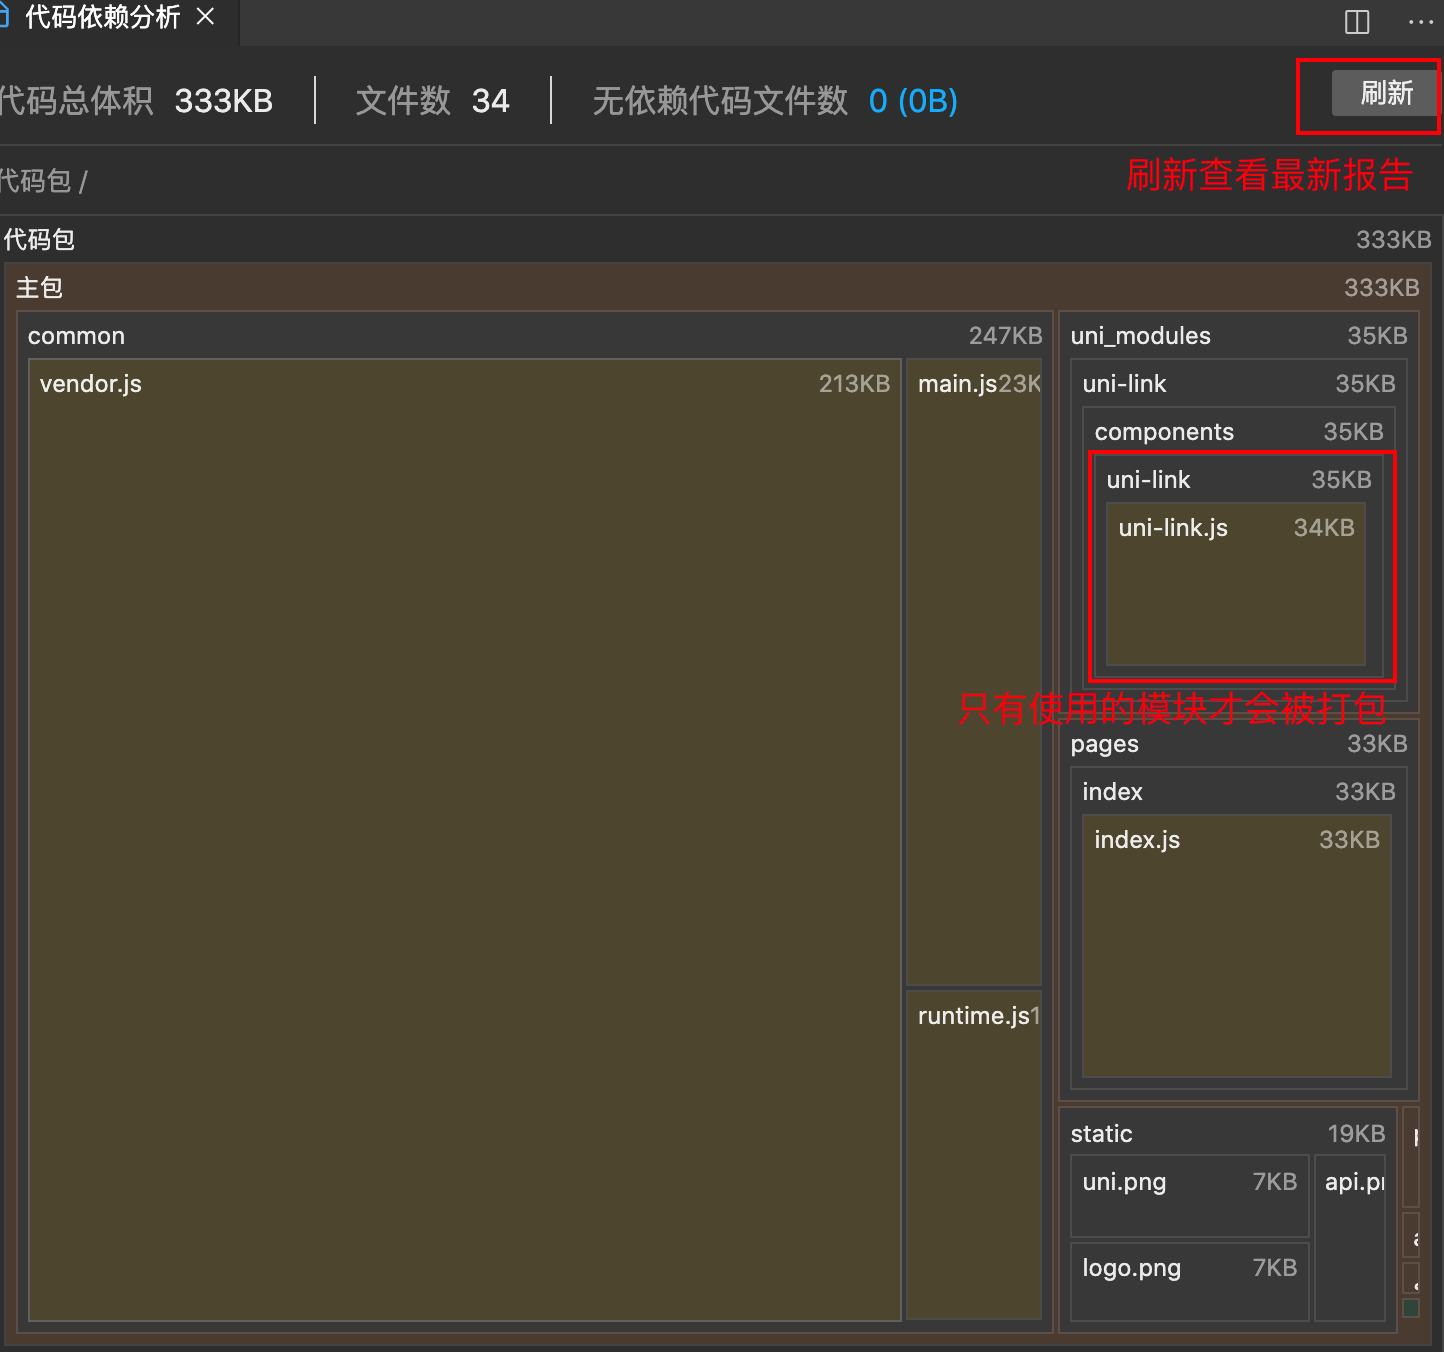
Task: Close the 代码依赖分析 tab
Action: [x=206, y=17]
